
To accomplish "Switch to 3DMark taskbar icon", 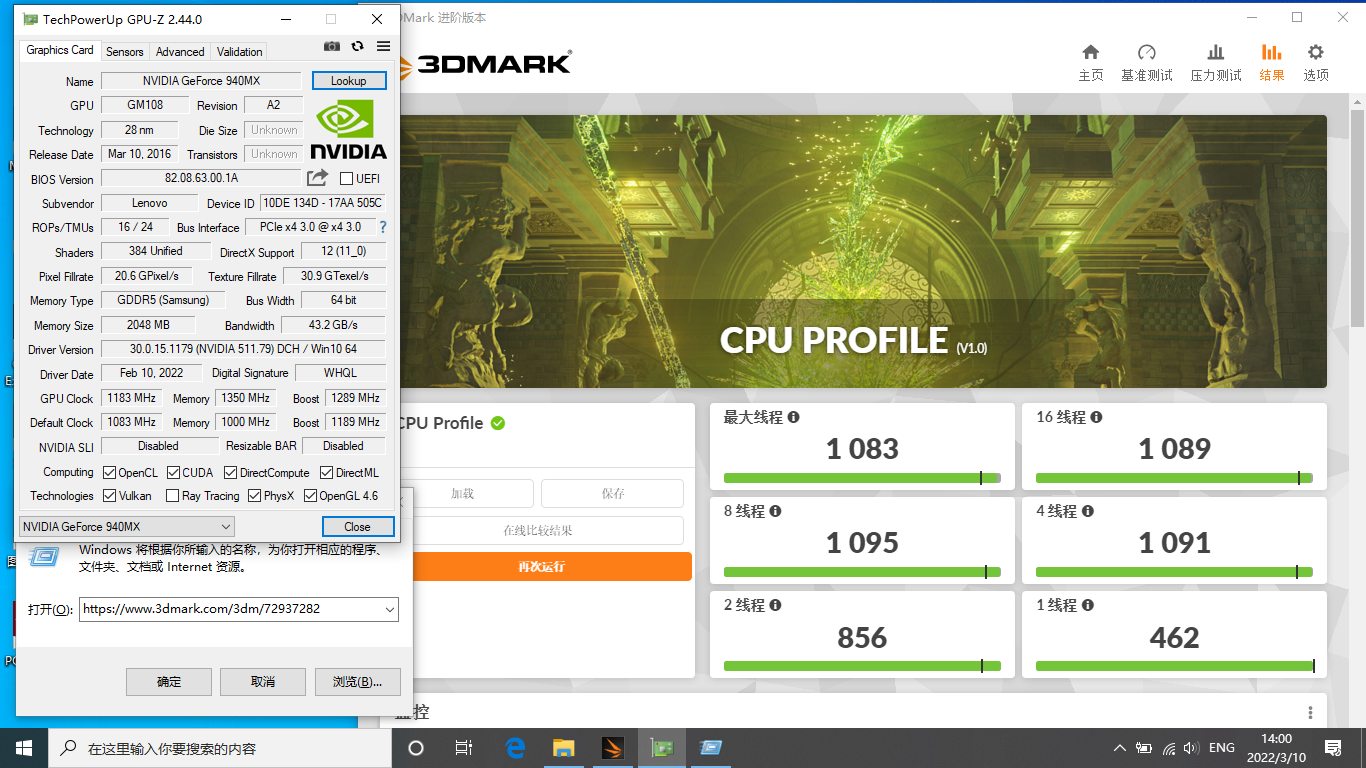I will coord(612,748).
